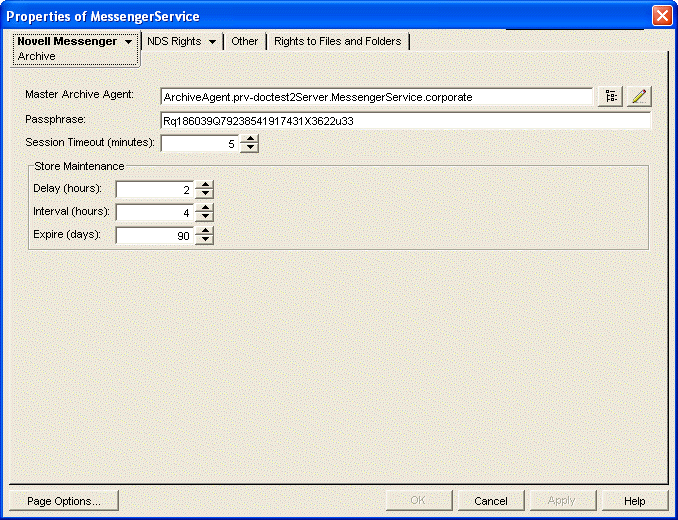Expand the NDS Rights tab dropdown

tap(212, 42)
